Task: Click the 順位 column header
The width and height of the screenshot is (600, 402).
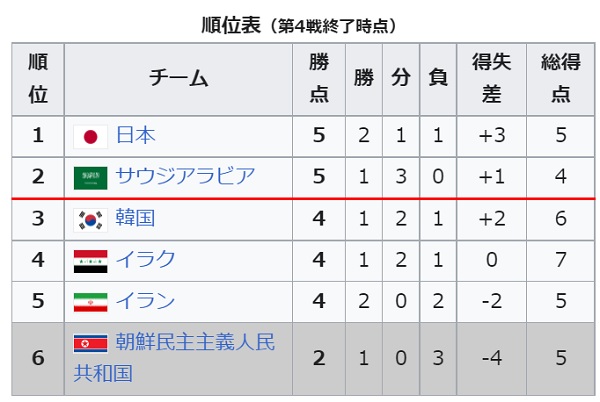Action: tap(38, 78)
